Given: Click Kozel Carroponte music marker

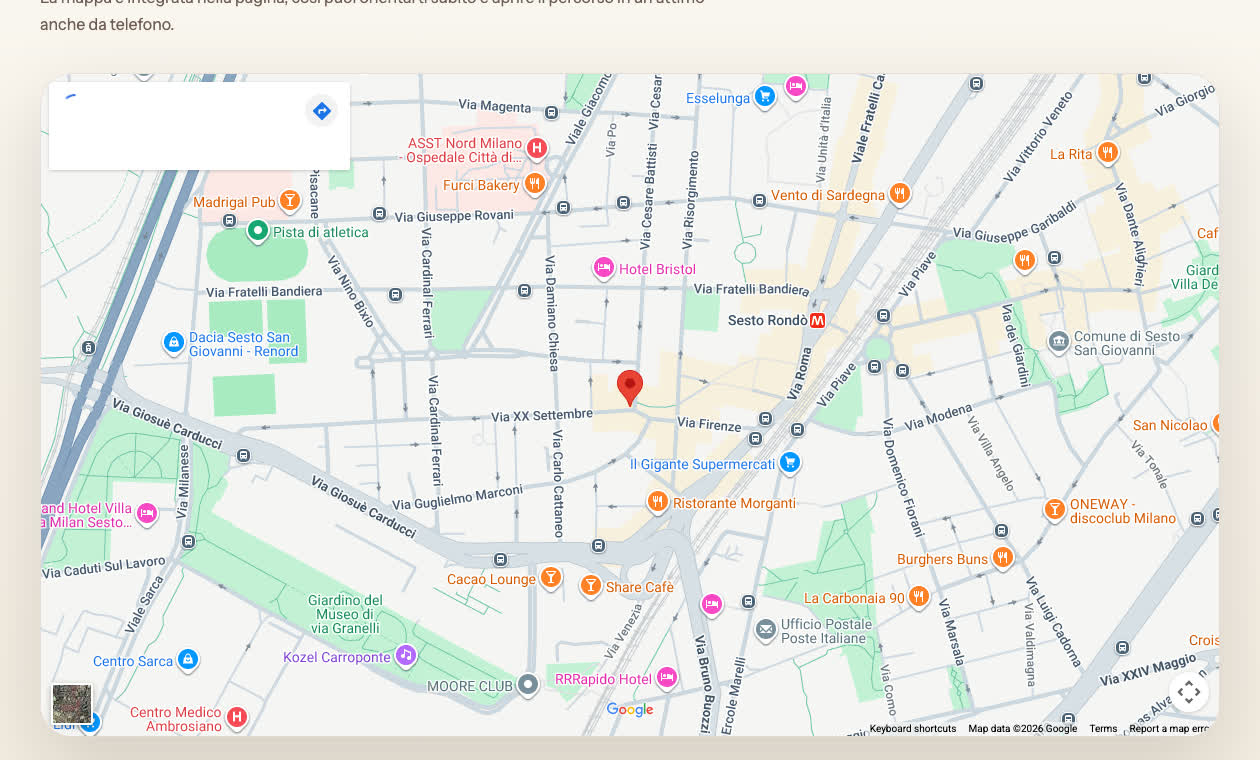Looking at the screenshot, I should pos(405,655).
